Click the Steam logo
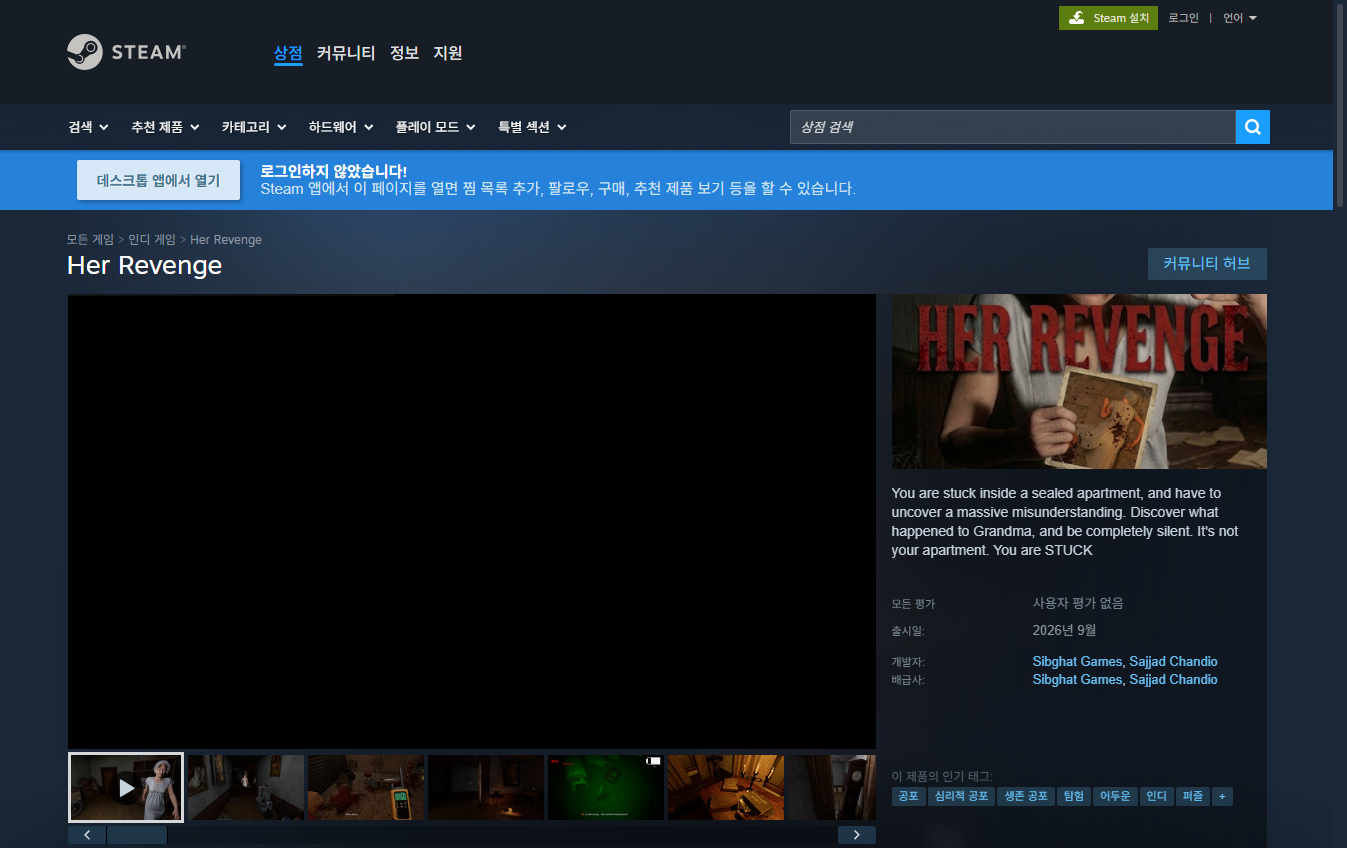Viewport: 1347px width, 848px height. point(126,52)
